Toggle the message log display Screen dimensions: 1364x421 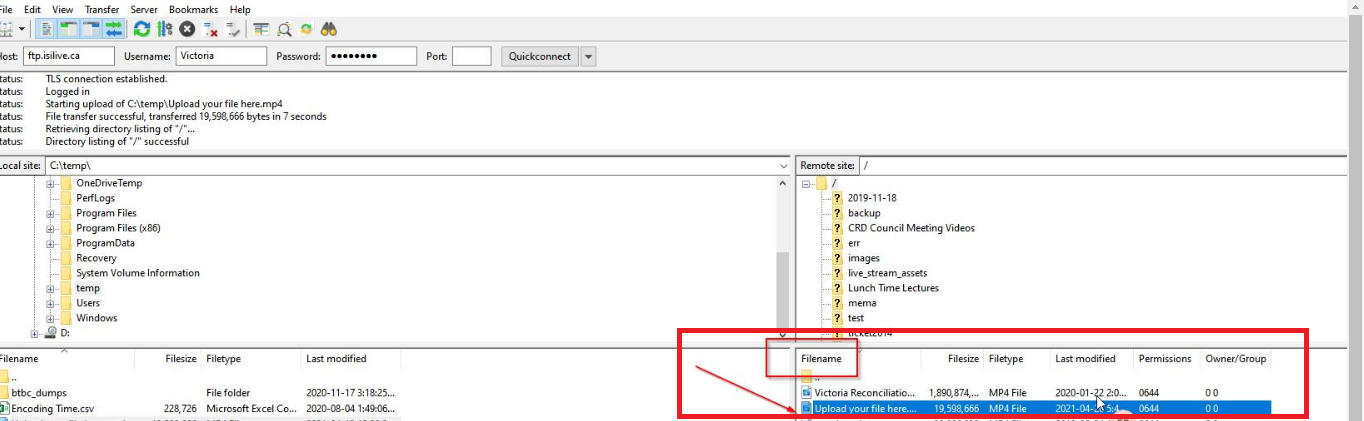point(47,29)
